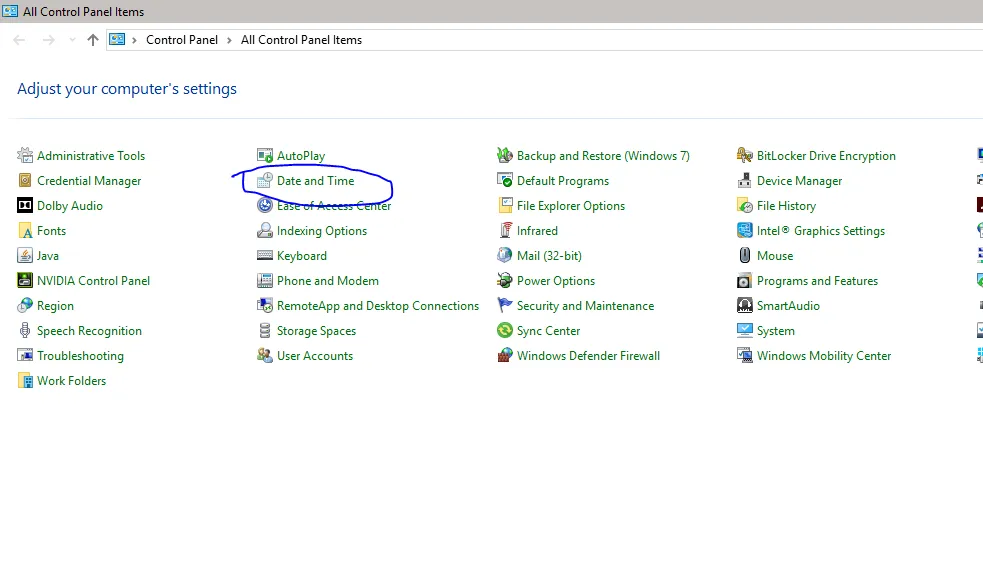Open the Windows Mobility Center link
Screen dimensions: 983x586
point(824,356)
